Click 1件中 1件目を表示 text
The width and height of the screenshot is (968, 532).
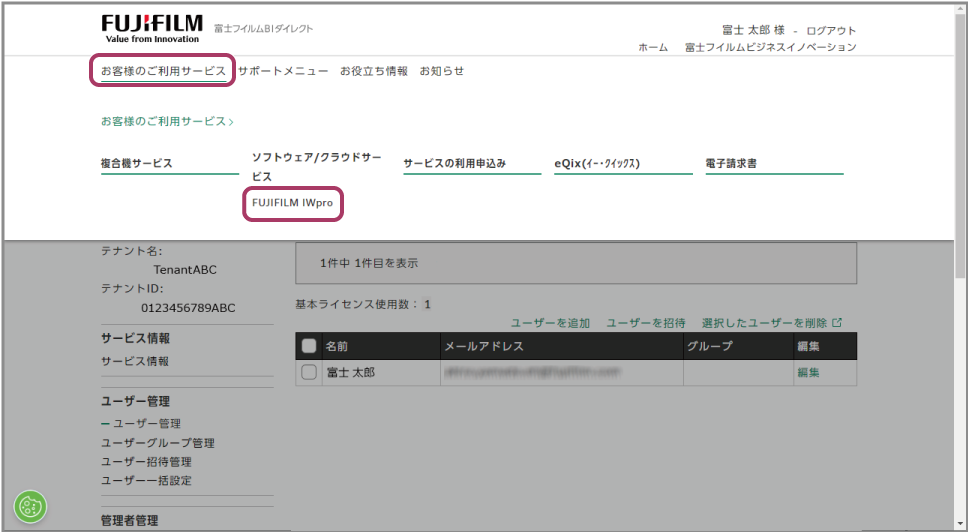pos(369,263)
